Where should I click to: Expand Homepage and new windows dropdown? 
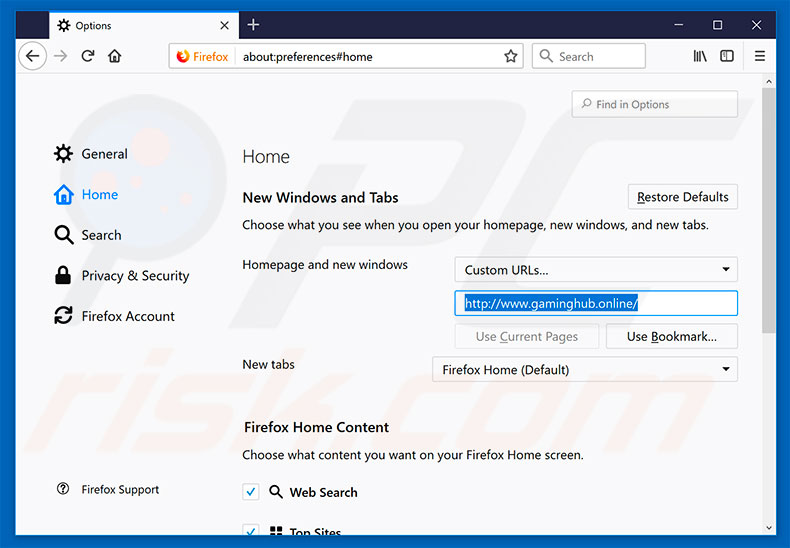(596, 269)
